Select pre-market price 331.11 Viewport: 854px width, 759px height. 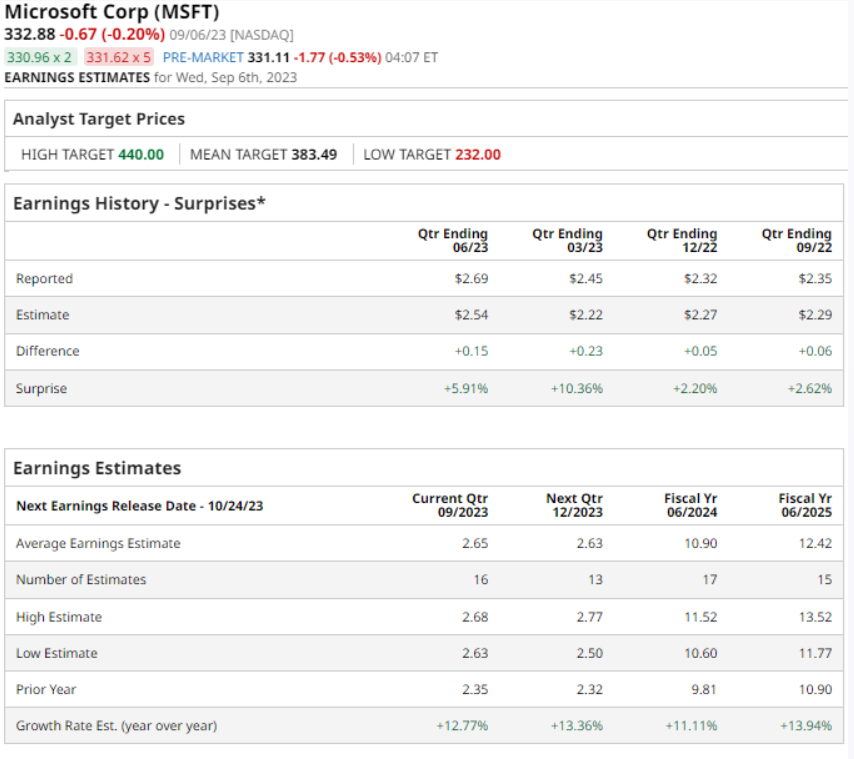tap(269, 57)
